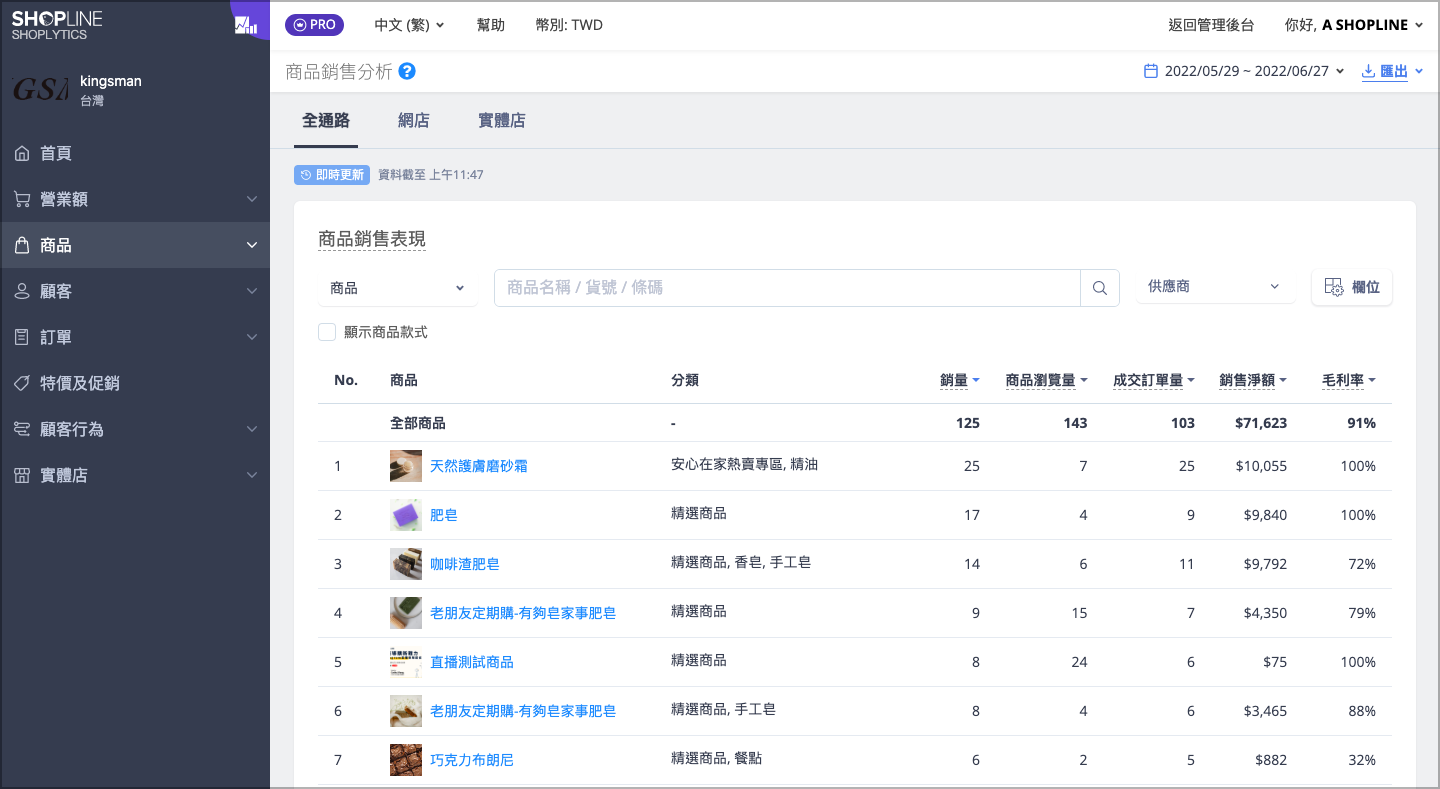
Task: Open the 中文 (繁) language dropdown
Action: 409,25
